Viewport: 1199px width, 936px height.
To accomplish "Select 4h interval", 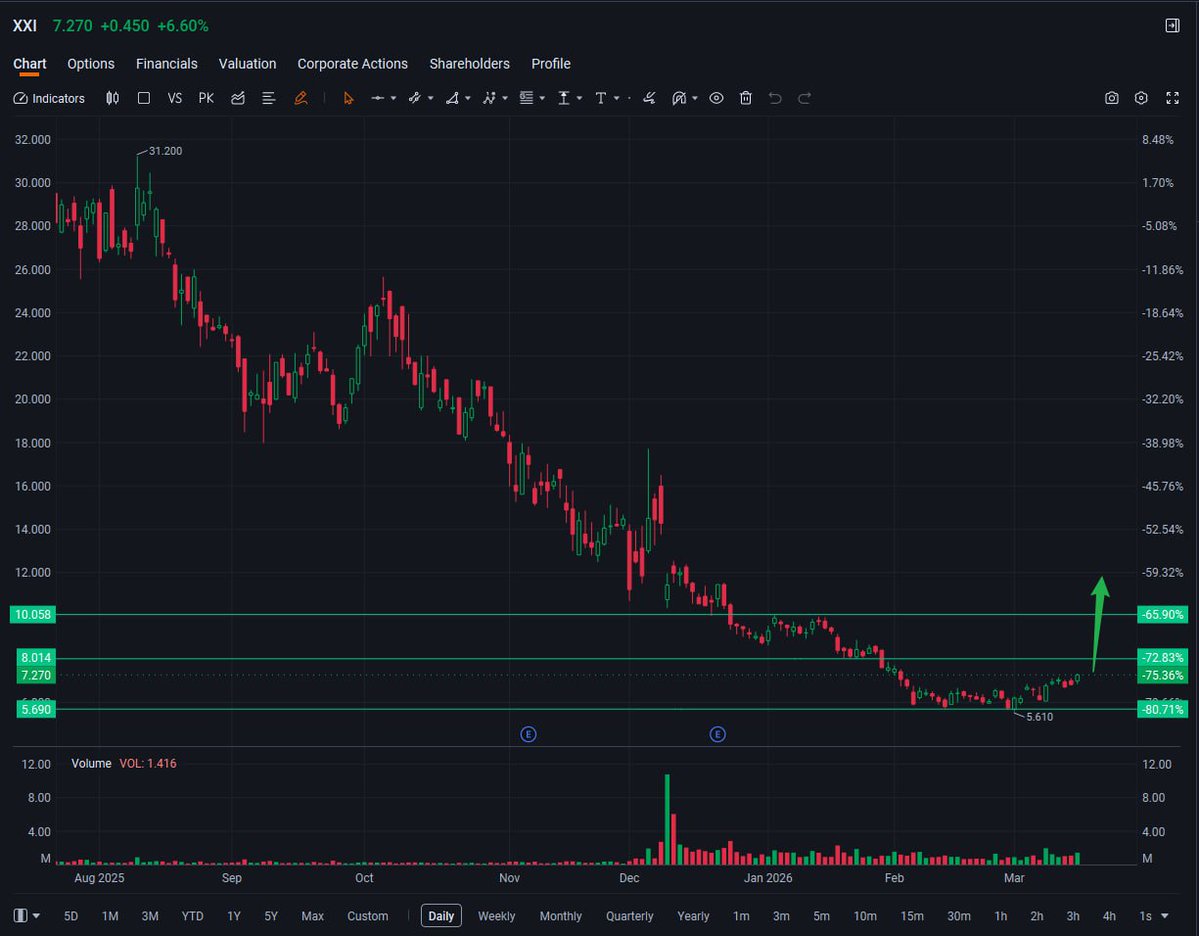I will [x=1109, y=915].
